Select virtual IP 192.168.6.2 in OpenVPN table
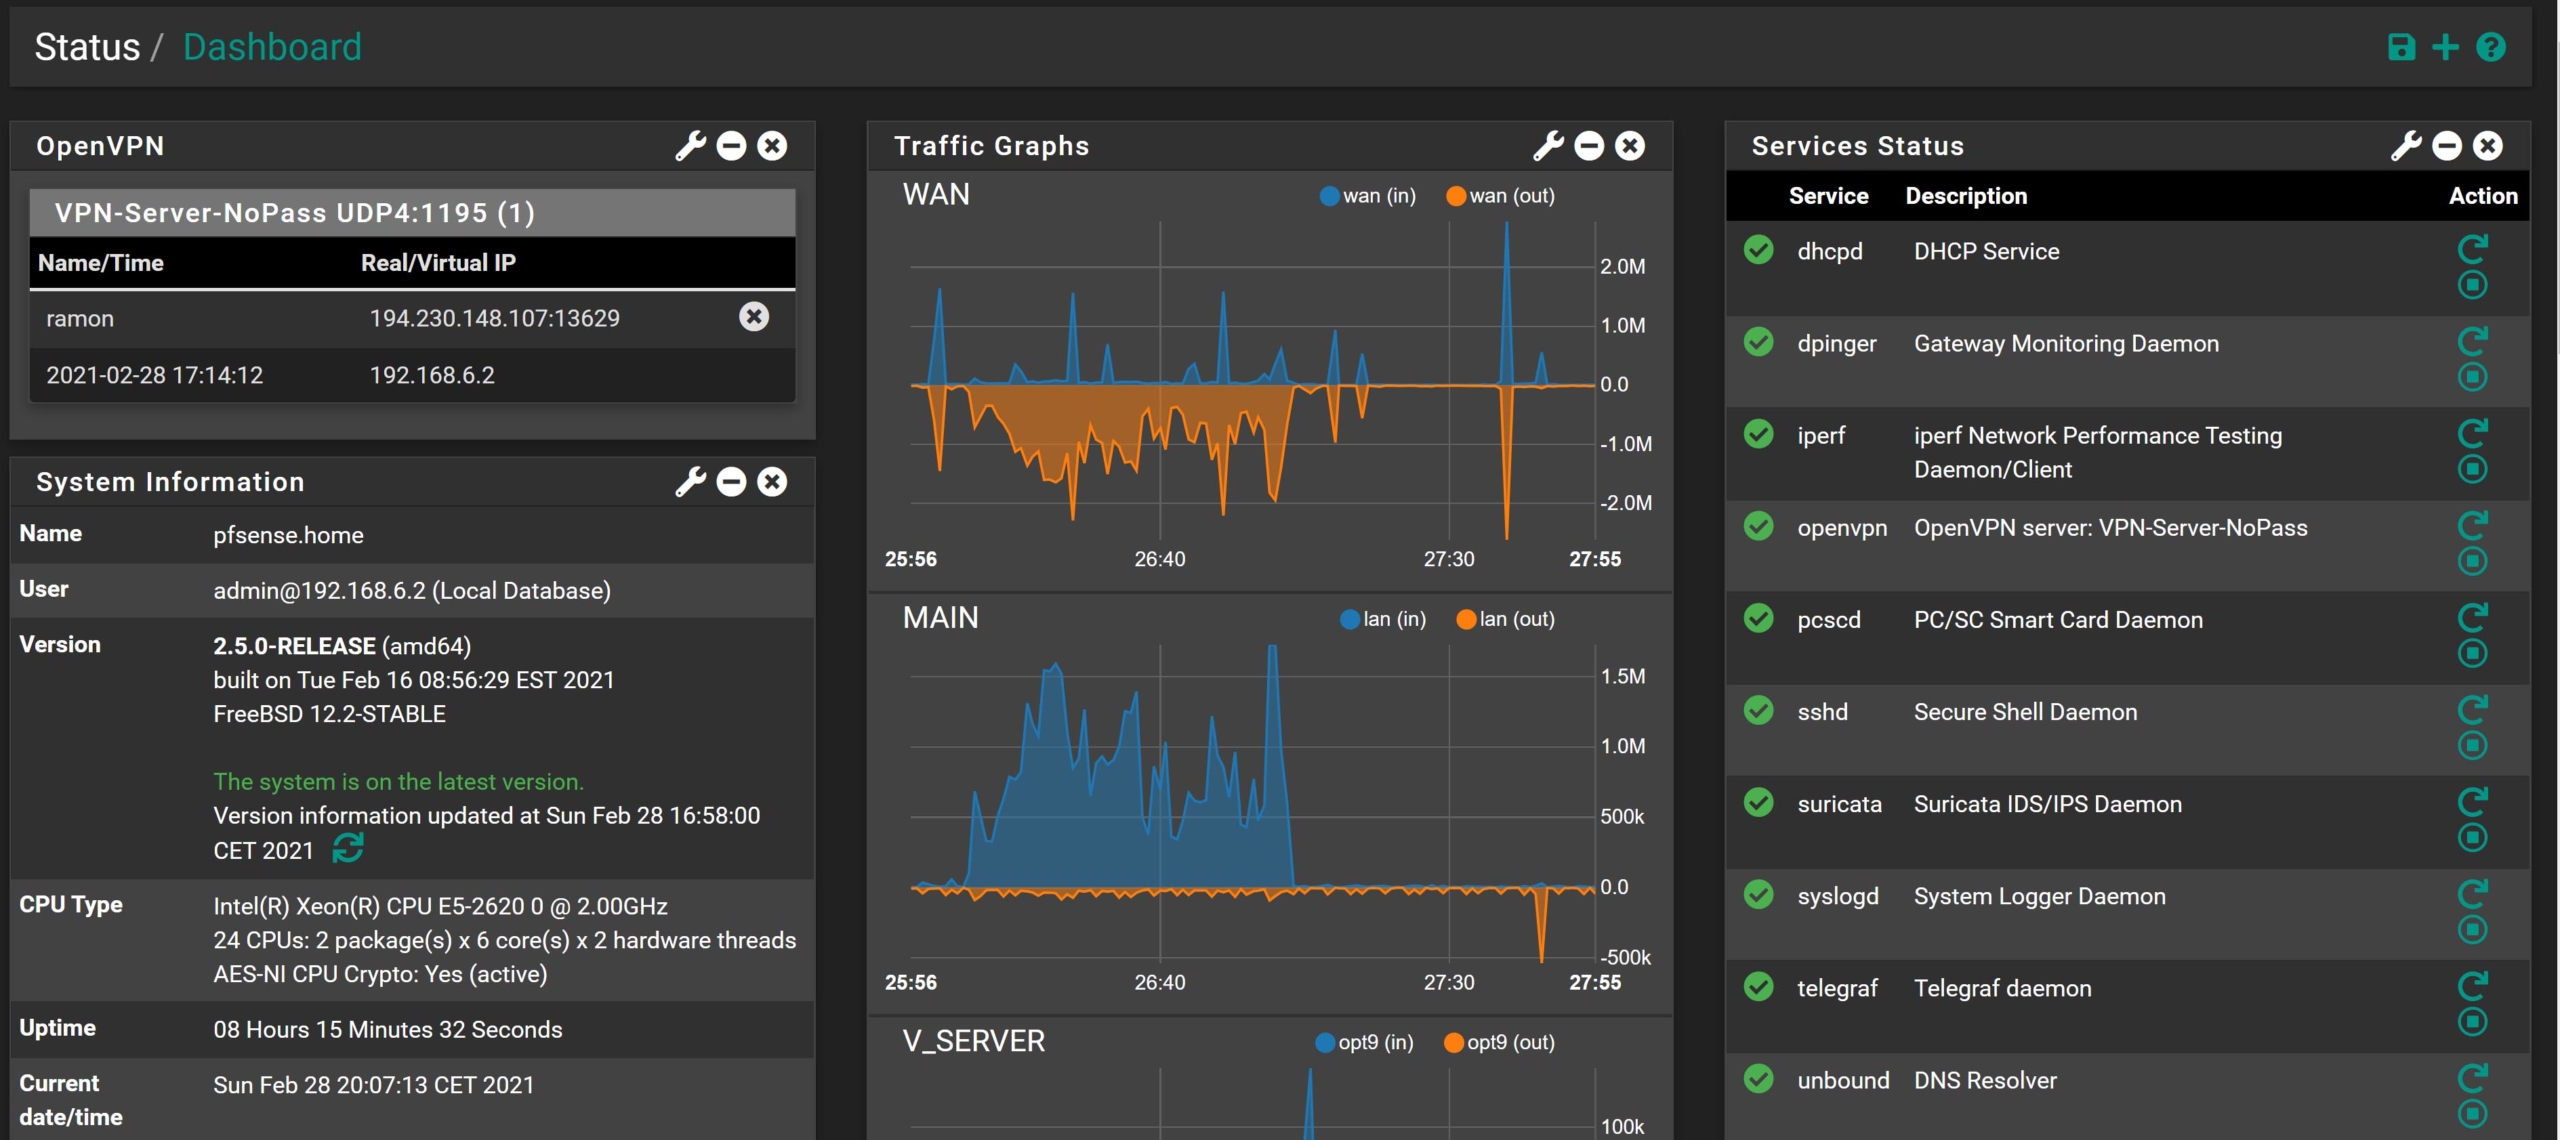This screenshot has height=1140, width=2560. click(432, 375)
